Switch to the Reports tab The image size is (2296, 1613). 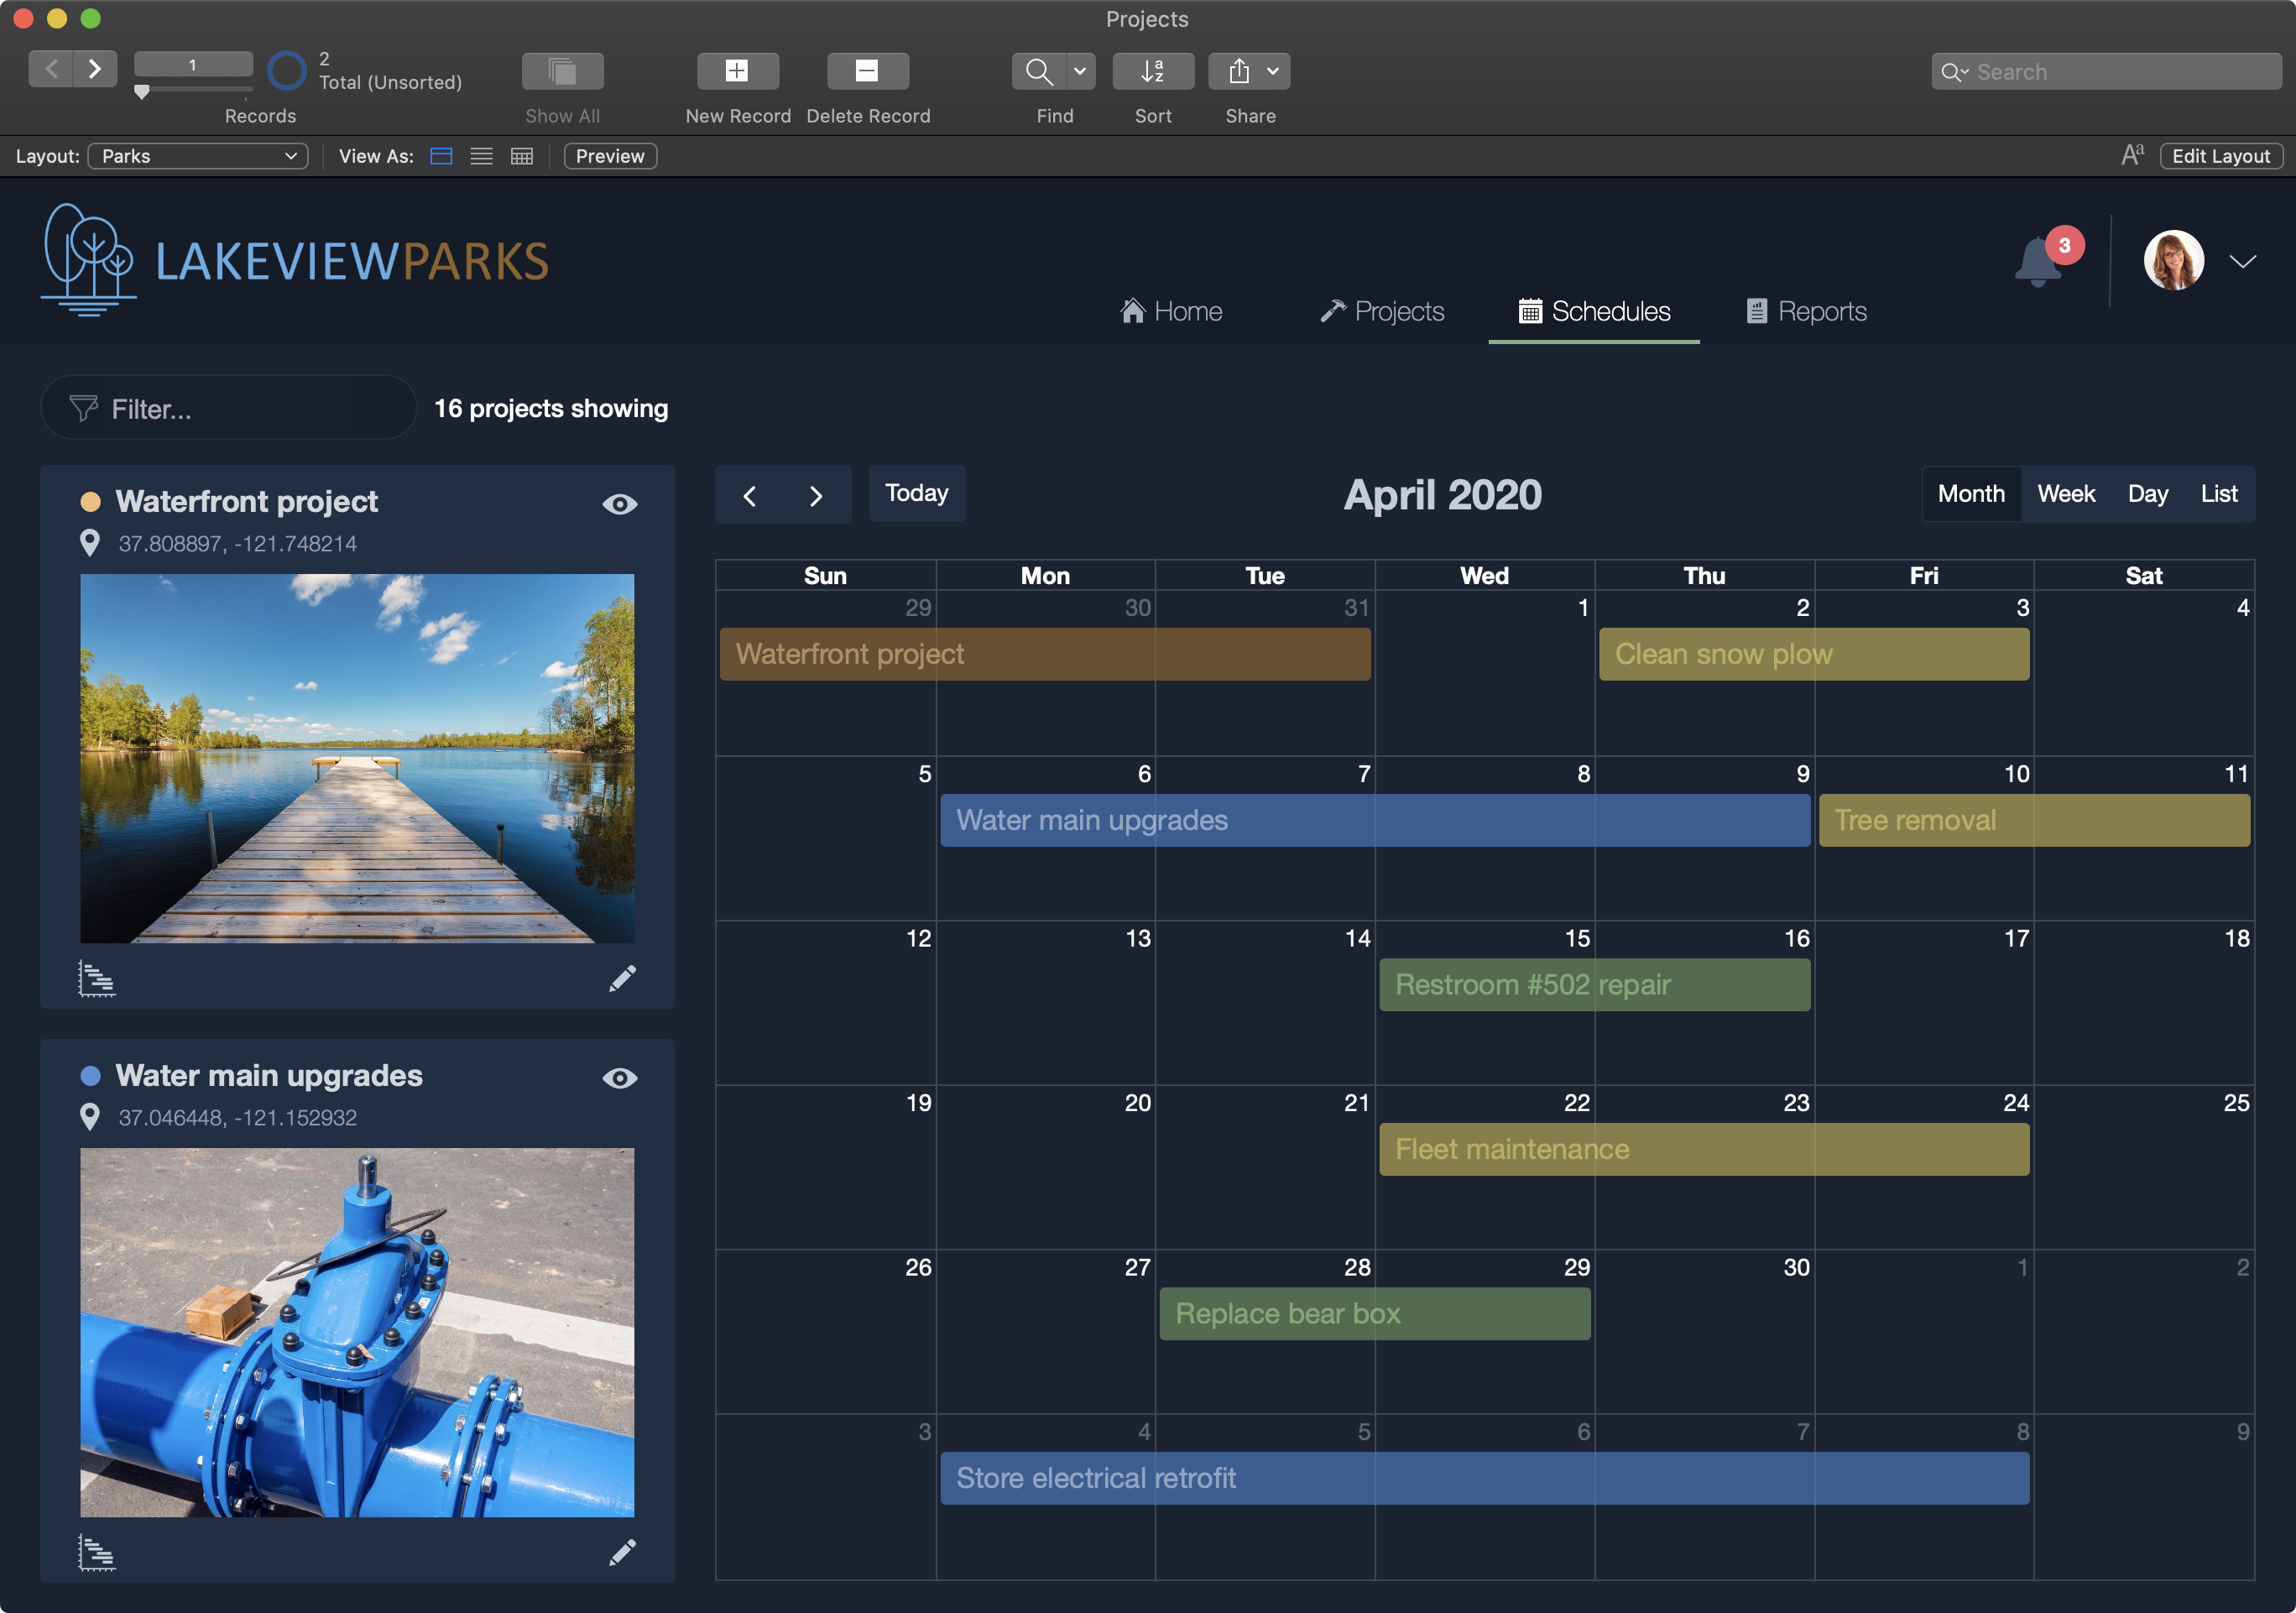coord(1806,311)
